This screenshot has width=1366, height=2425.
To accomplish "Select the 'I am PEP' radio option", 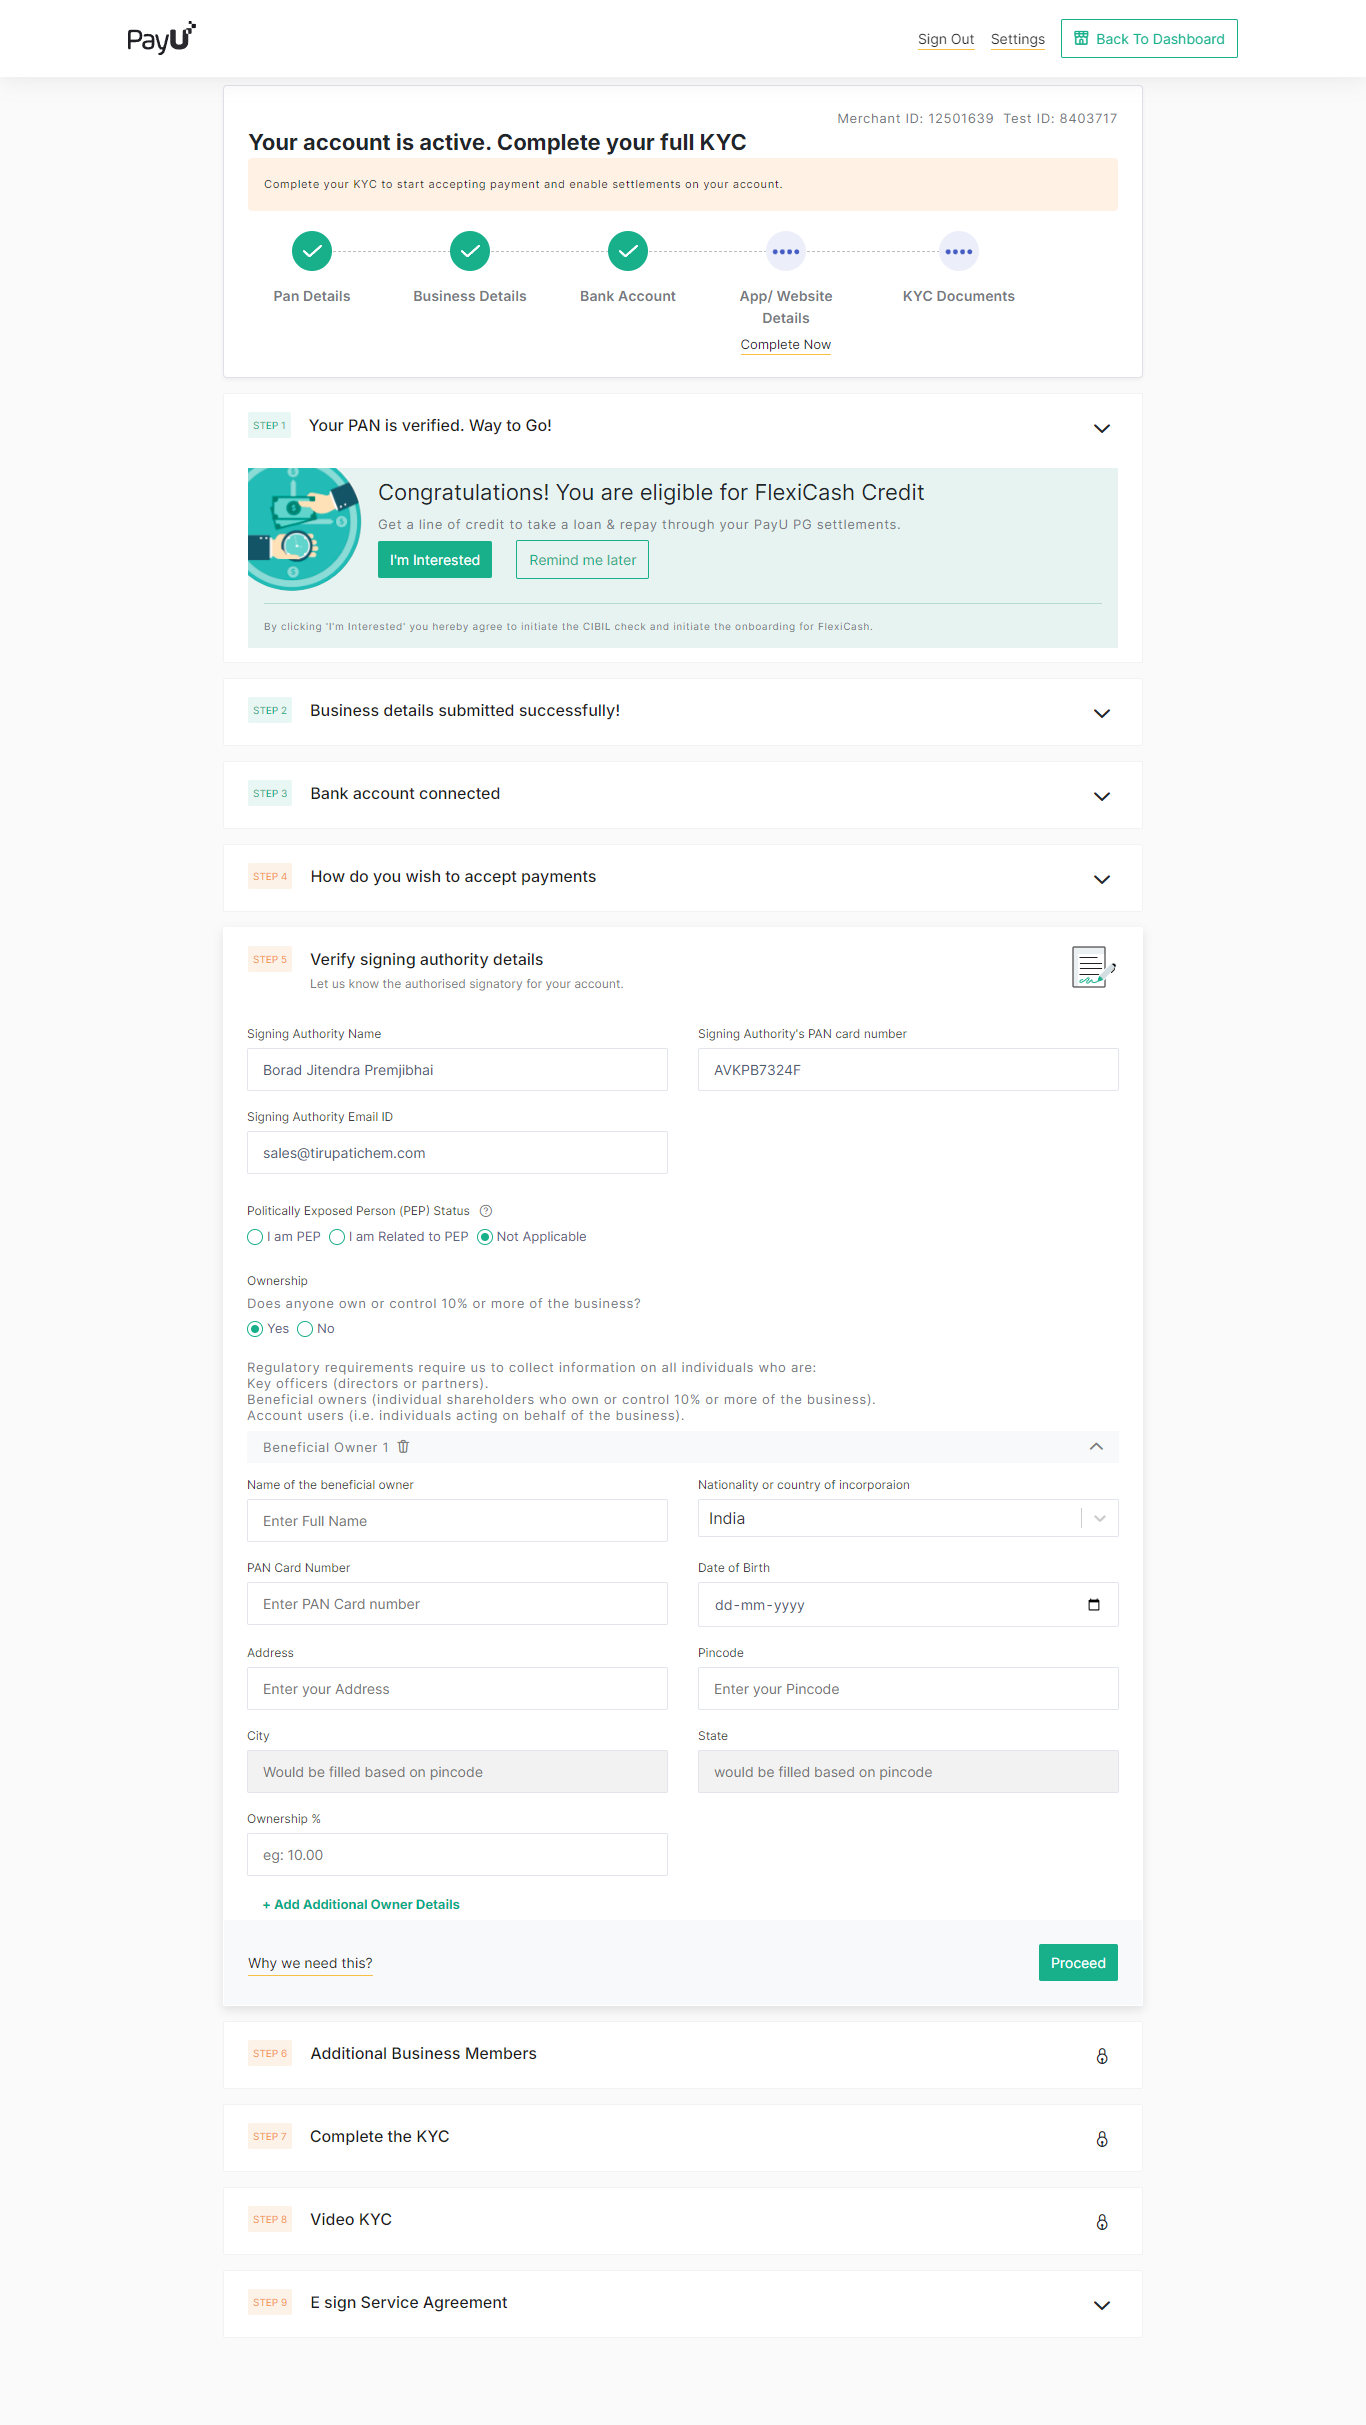I will [255, 1238].
